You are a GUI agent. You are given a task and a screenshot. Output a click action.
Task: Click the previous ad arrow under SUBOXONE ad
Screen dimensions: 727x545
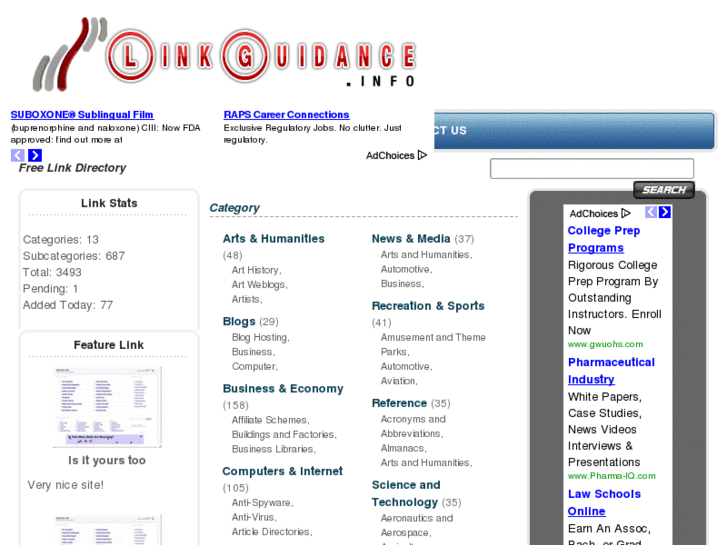(18, 155)
